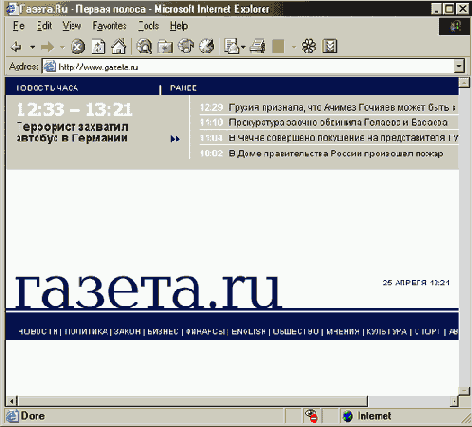Open the View menu
This screenshot has width=472, height=427.
point(72,26)
